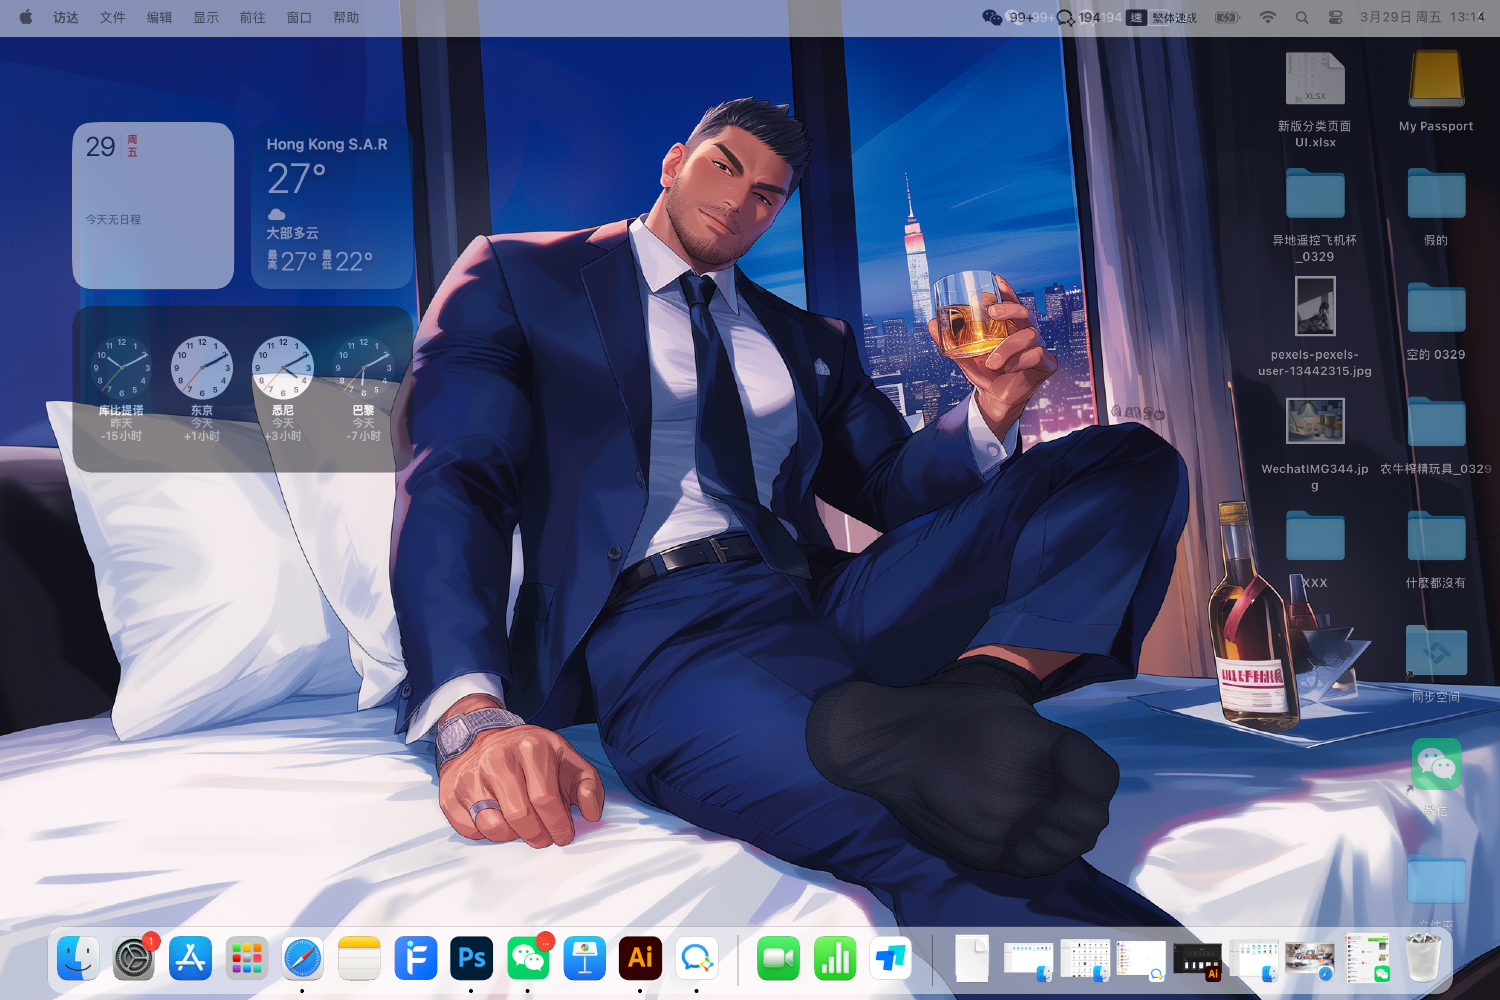Open Keynote from the Dock
The height and width of the screenshot is (1000, 1500).
(x=584, y=959)
